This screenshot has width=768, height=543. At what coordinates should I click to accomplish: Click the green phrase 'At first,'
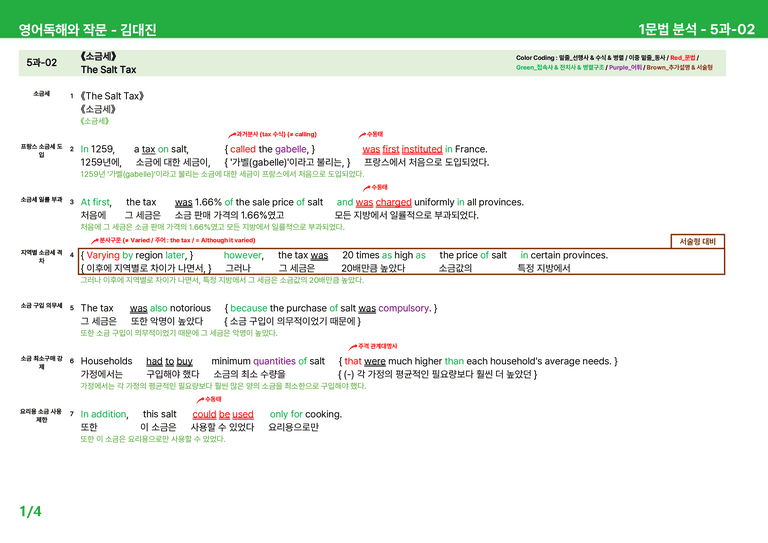pos(96,202)
